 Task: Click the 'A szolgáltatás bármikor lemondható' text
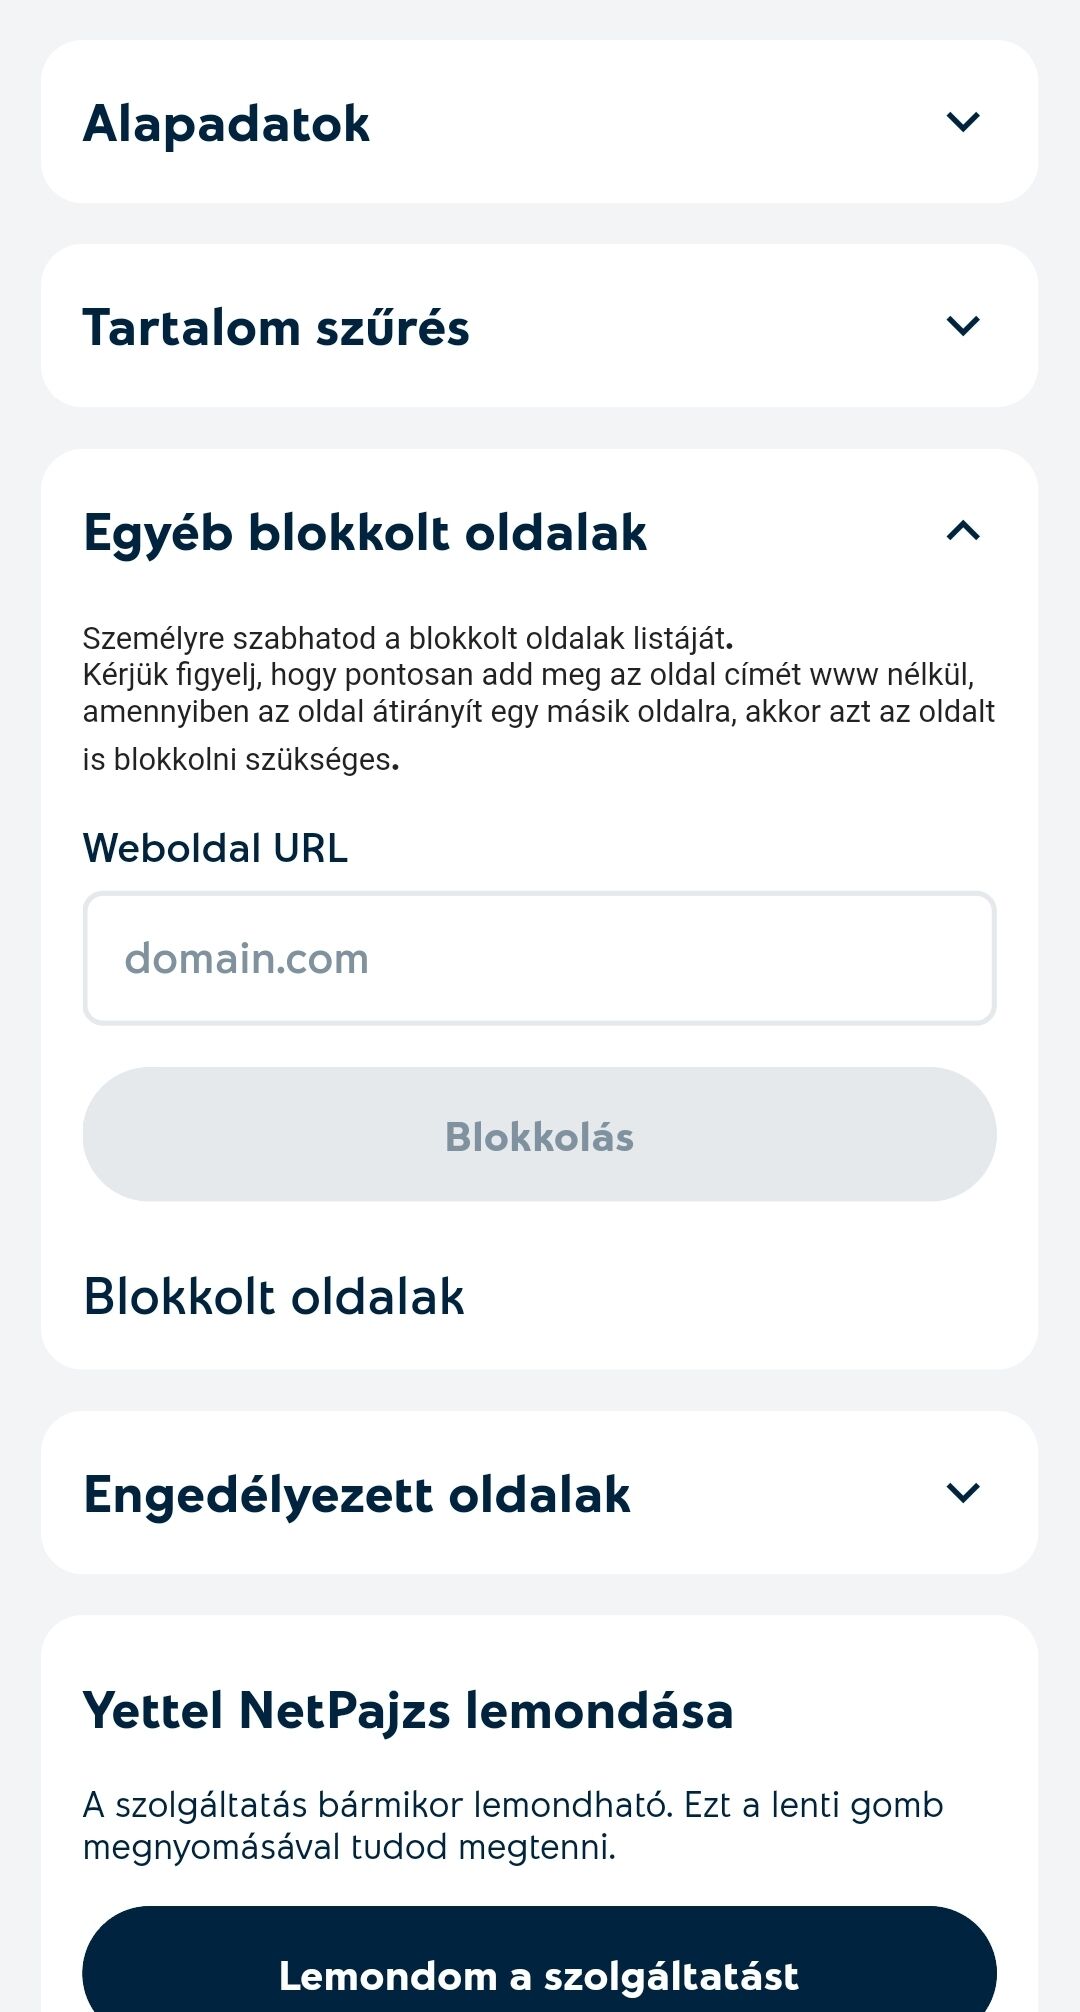coord(377,1805)
